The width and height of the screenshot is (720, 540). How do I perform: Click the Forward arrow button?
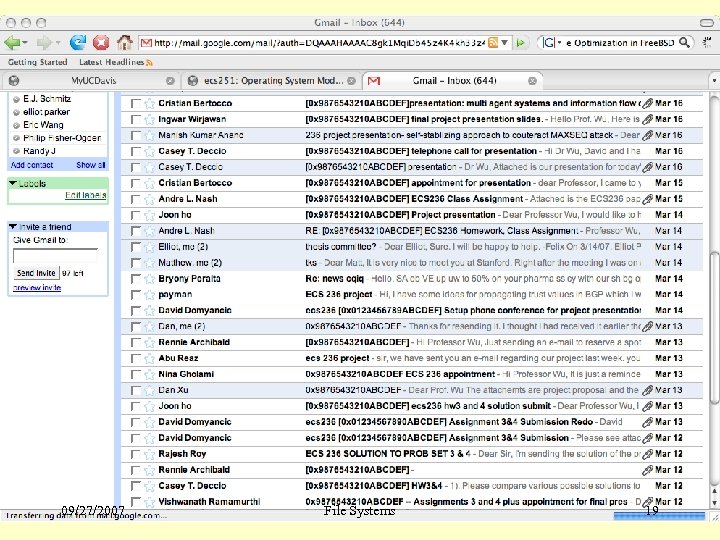[44, 43]
